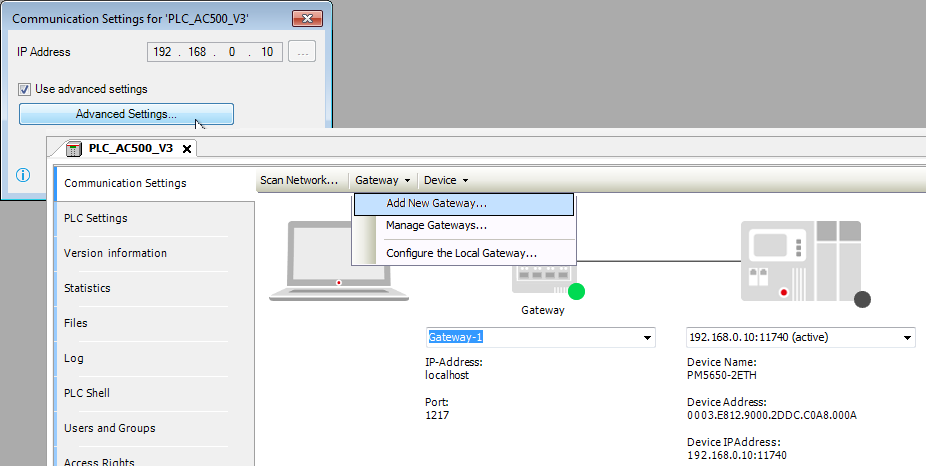Viewport: 926px width, 466px height.
Task: Click the laptop computer illustration
Action: (339, 261)
